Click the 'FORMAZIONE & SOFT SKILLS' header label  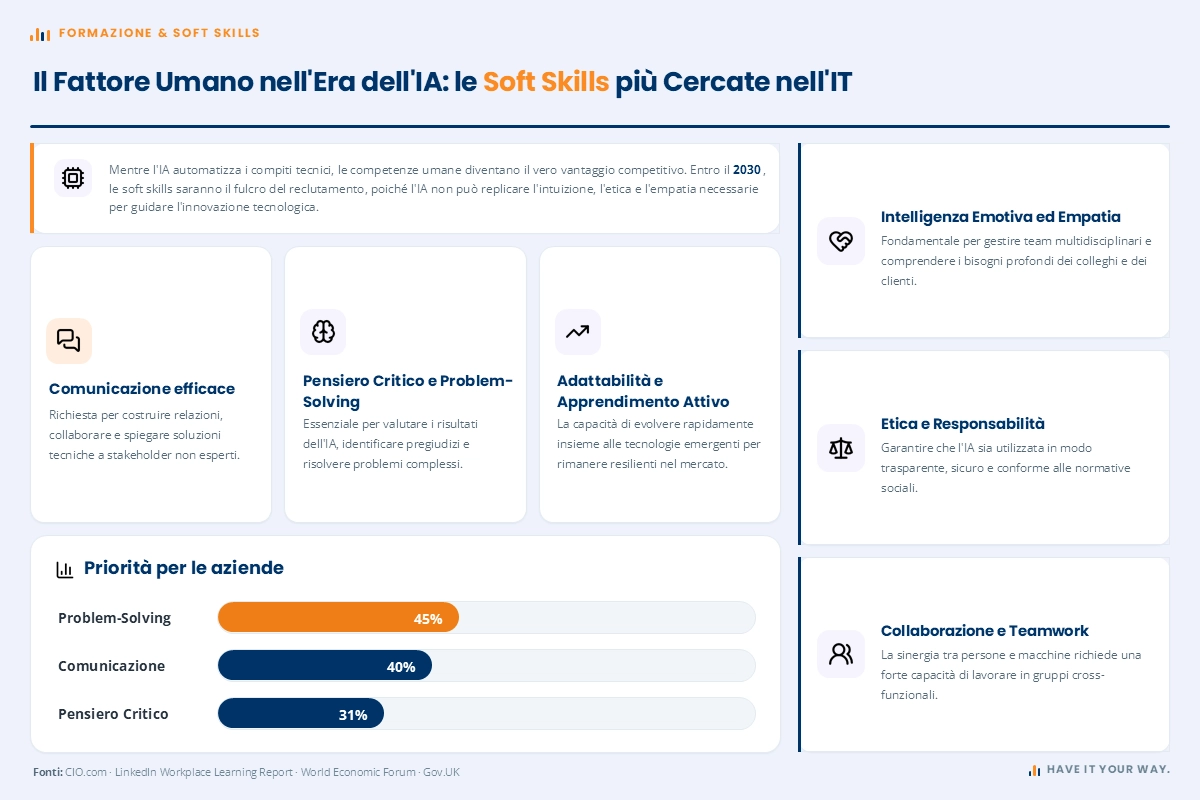pyautogui.click(x=159, y=33)
